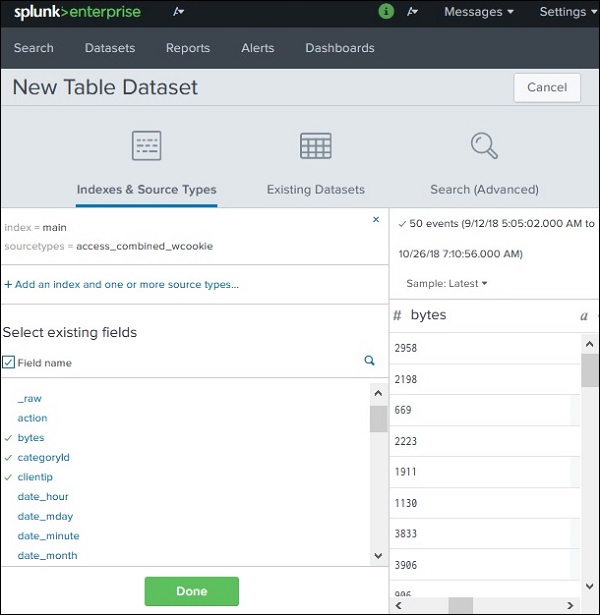
Task: Expand the Settings dropdown menu
Action: pos(567,12)
